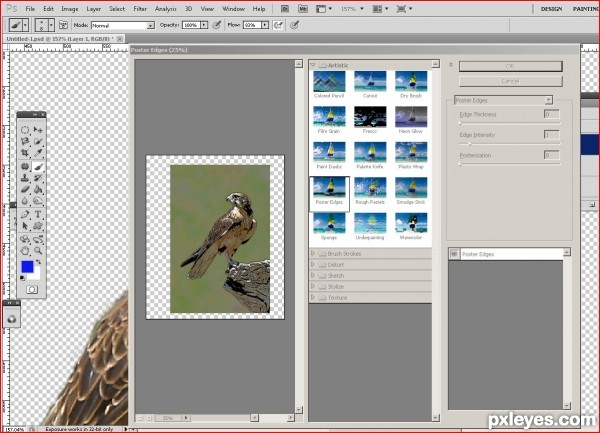Expand the Brush Strokes filter folder

[313, 253]
